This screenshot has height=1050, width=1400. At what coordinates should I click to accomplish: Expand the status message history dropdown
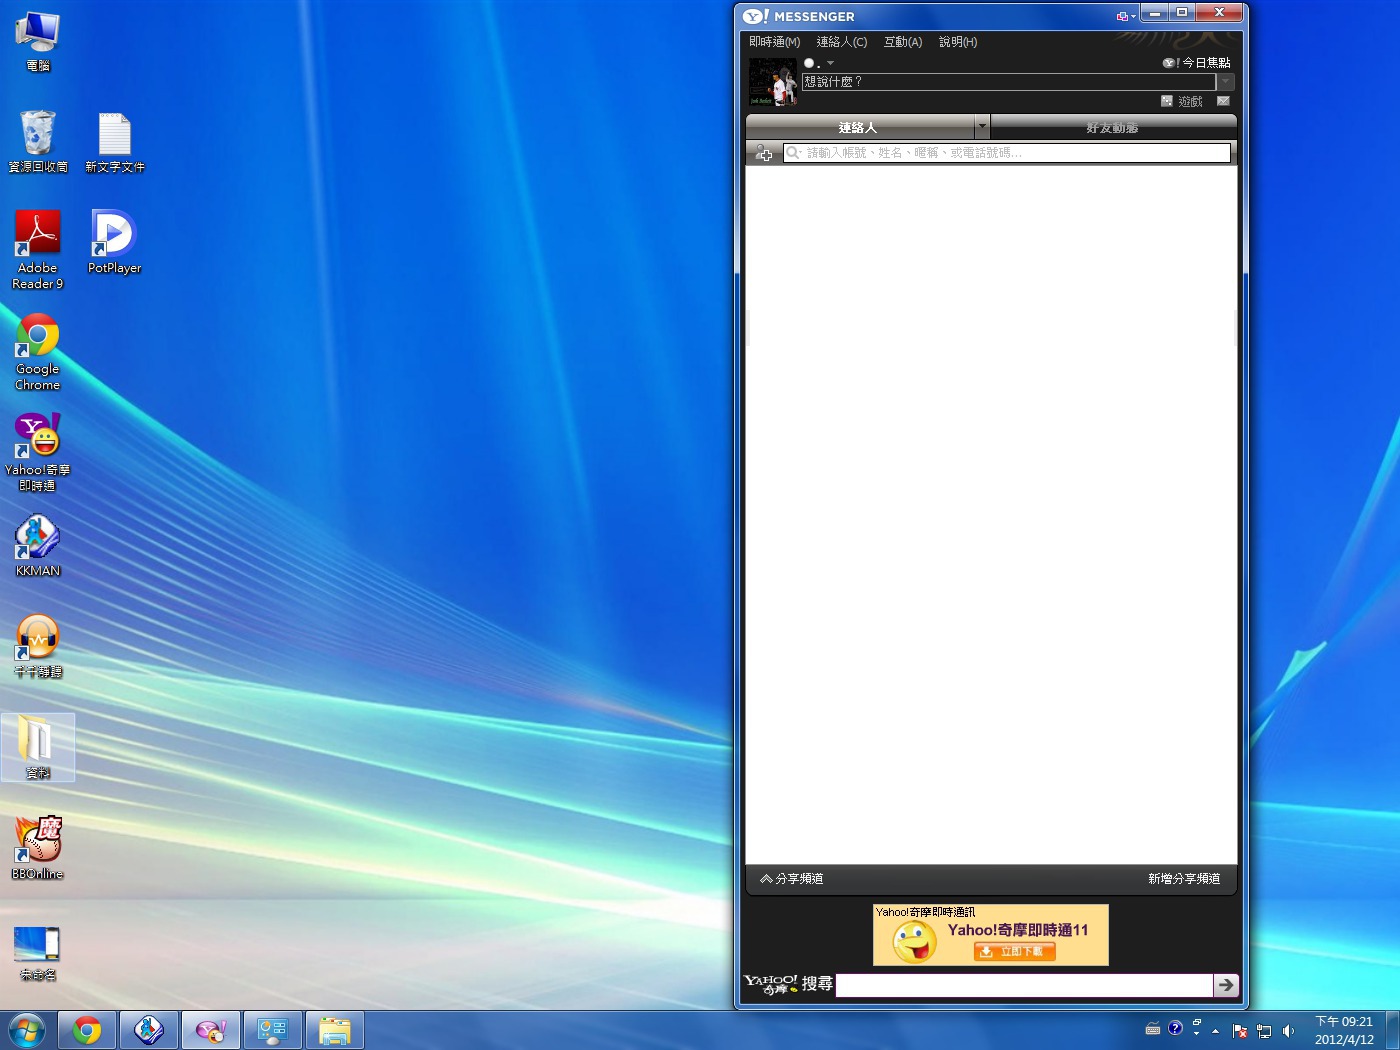pyautogui.click(x=1226, y=82)
